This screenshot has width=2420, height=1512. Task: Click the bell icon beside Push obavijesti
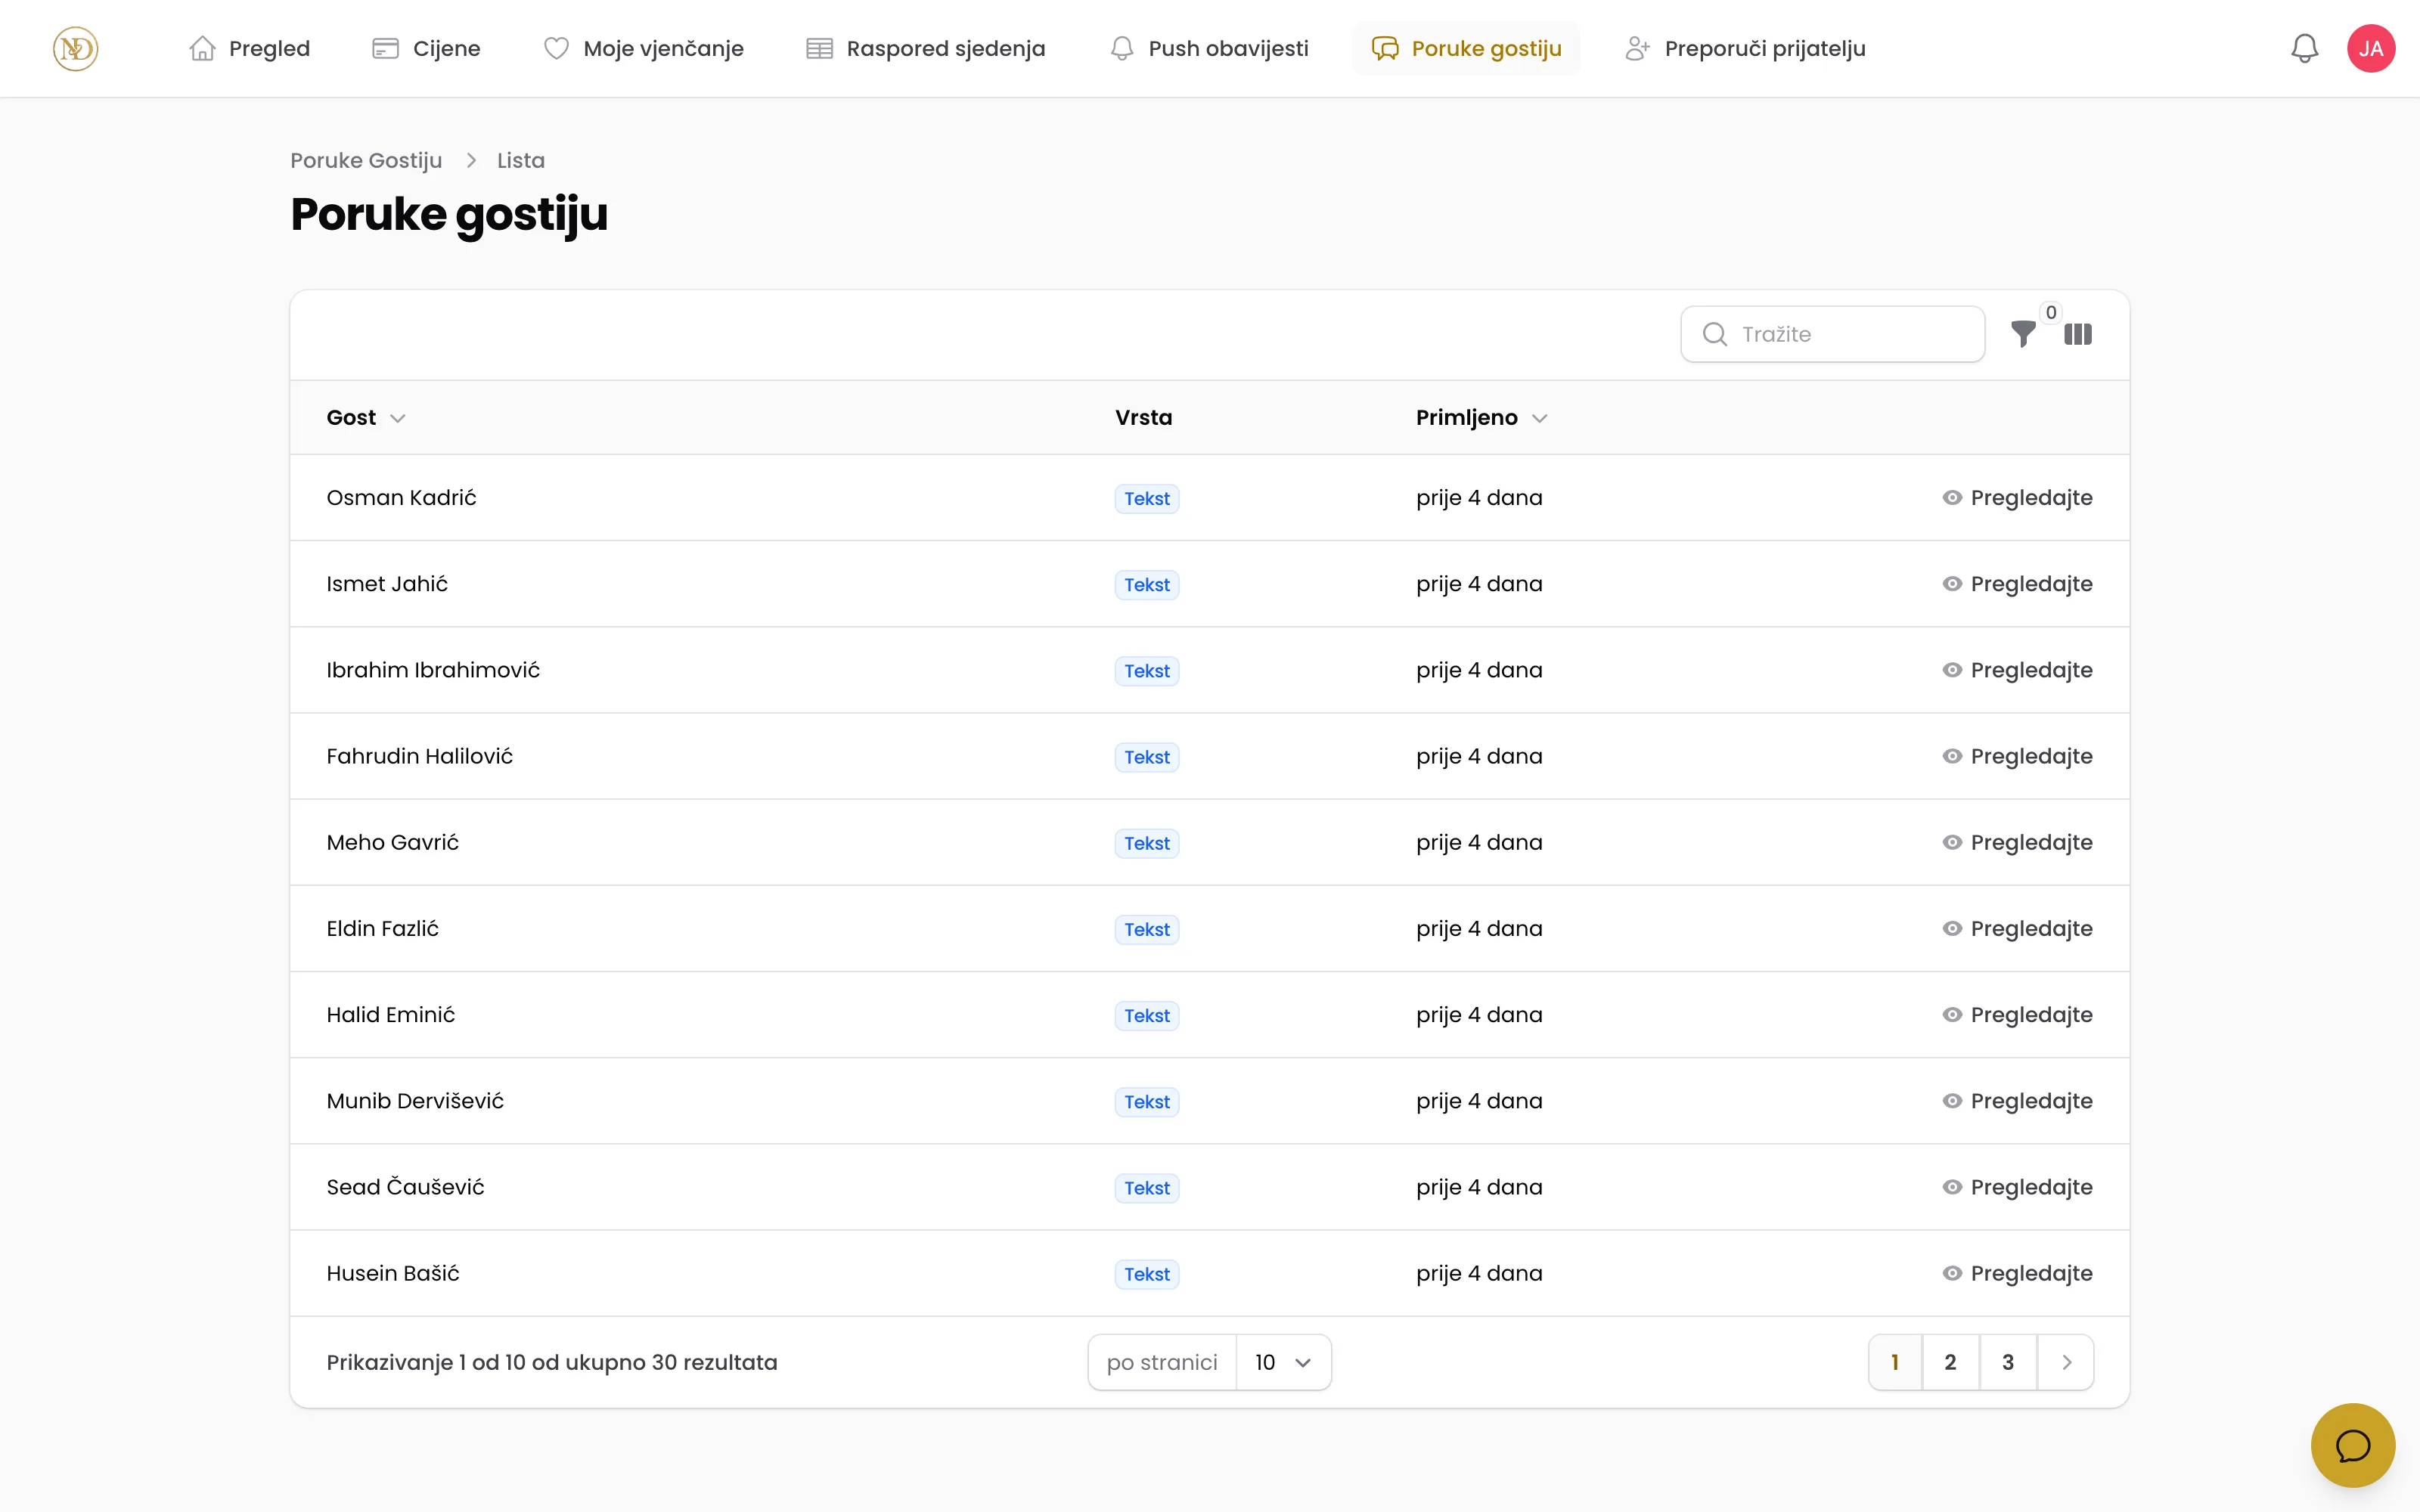point(1122,48)
